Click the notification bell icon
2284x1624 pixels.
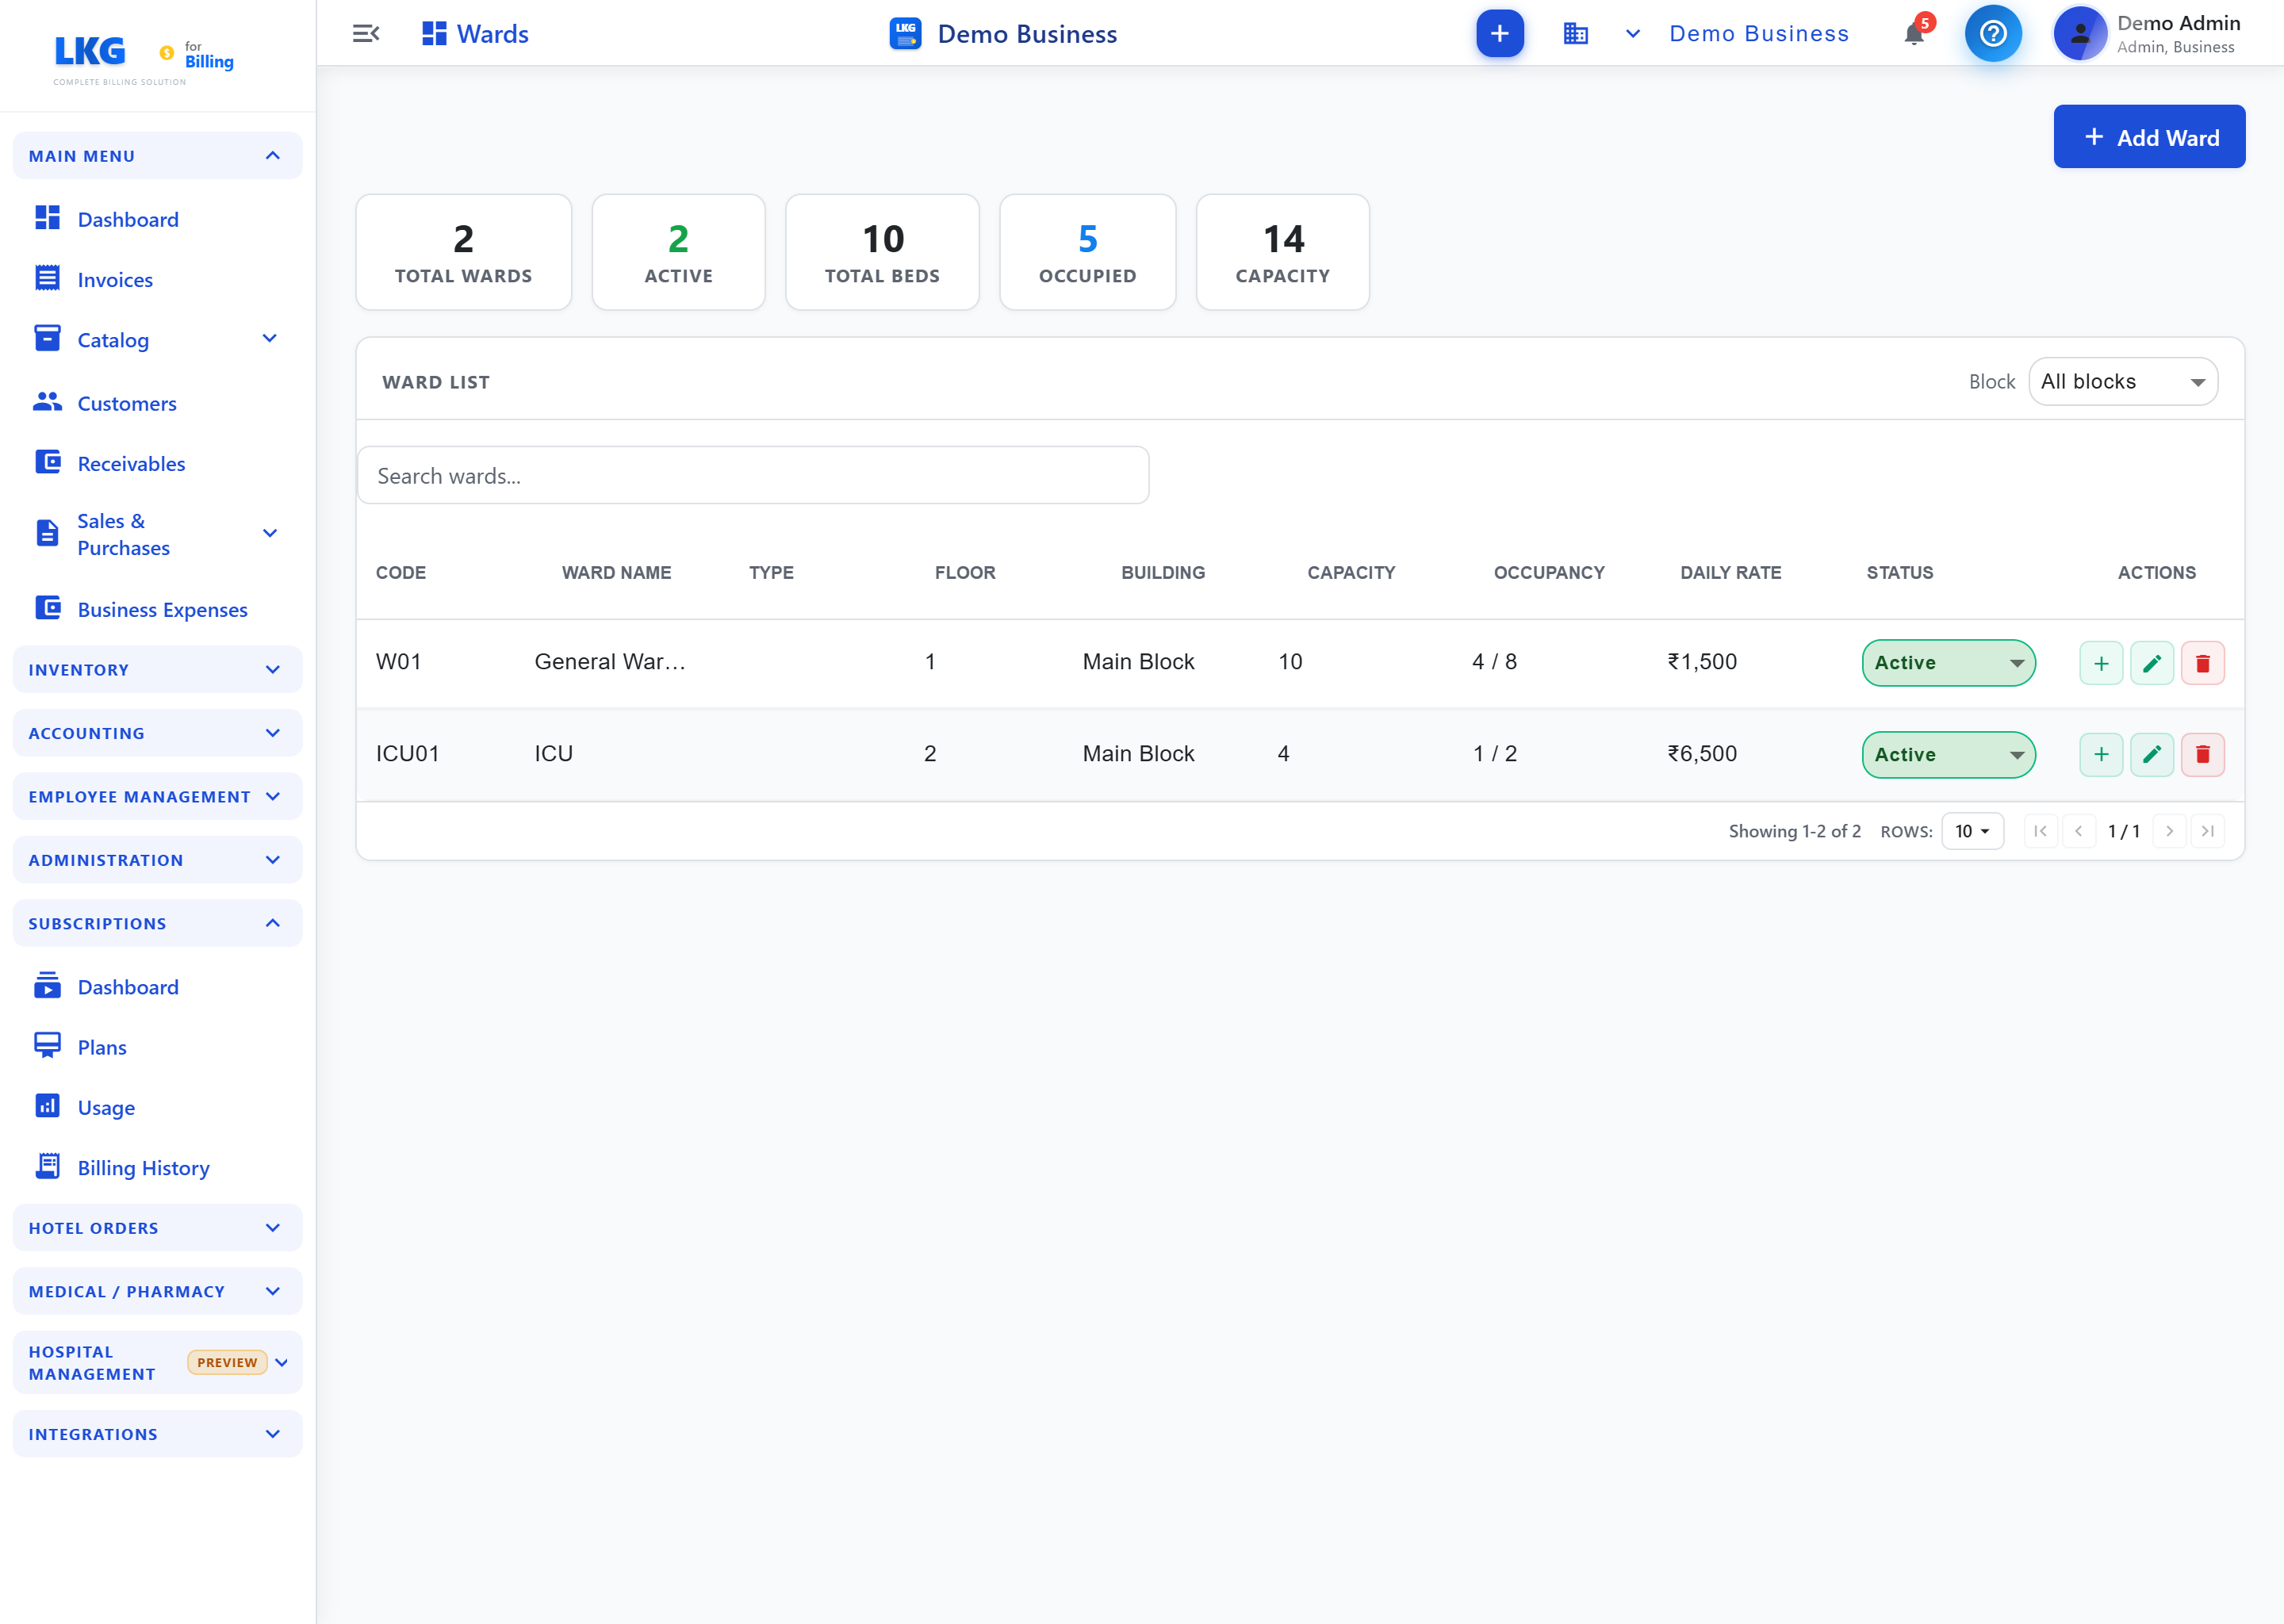(x=1914, y=33)
